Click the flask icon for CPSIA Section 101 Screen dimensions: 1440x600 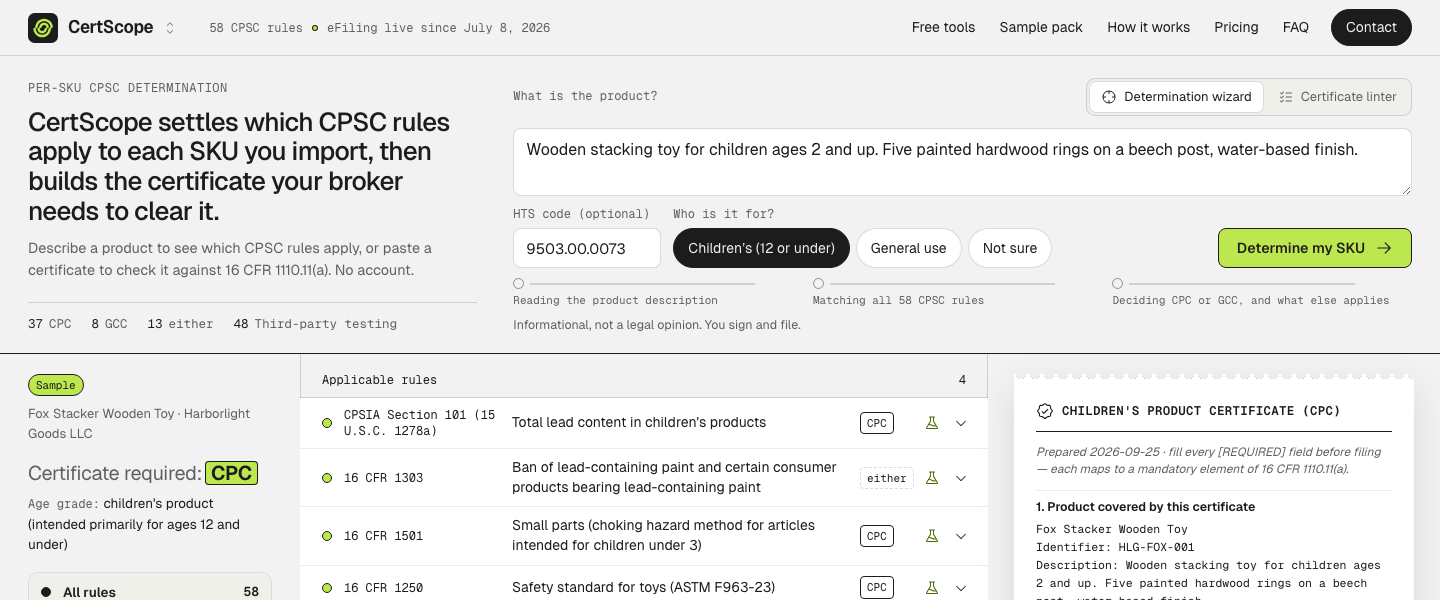pos(932,423)
